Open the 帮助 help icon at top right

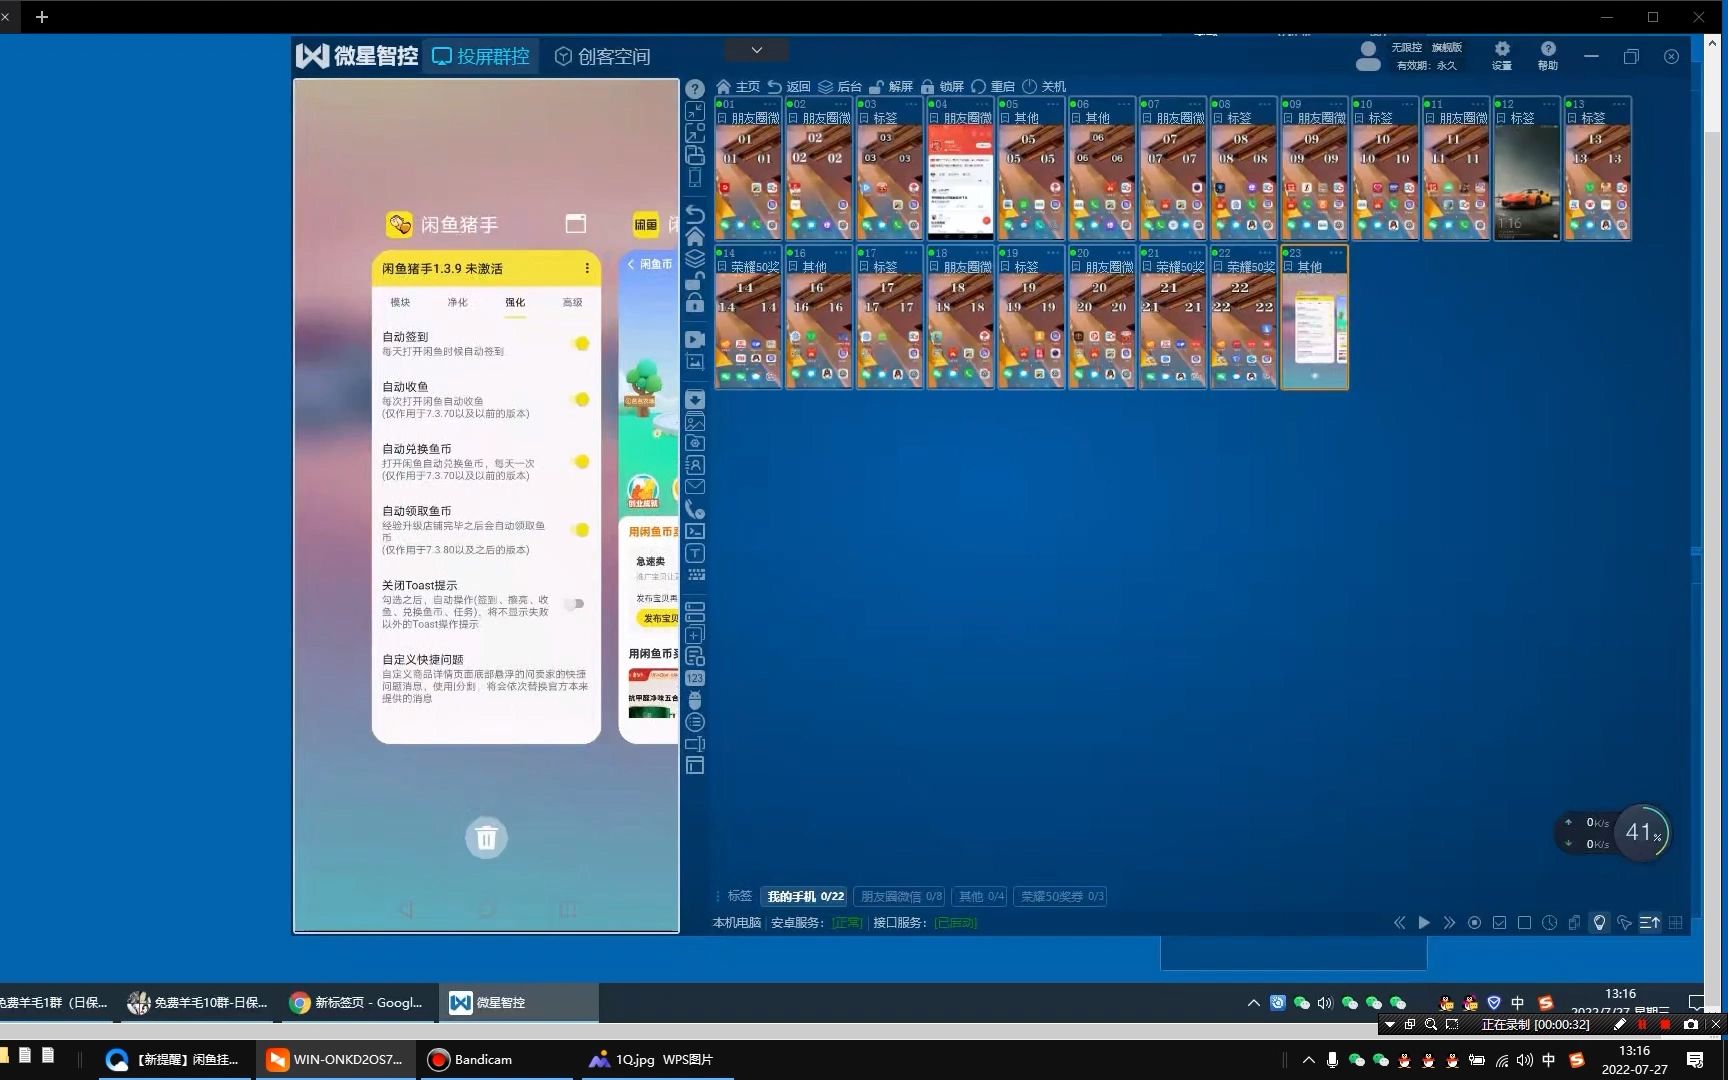[x=1548, y=49]
